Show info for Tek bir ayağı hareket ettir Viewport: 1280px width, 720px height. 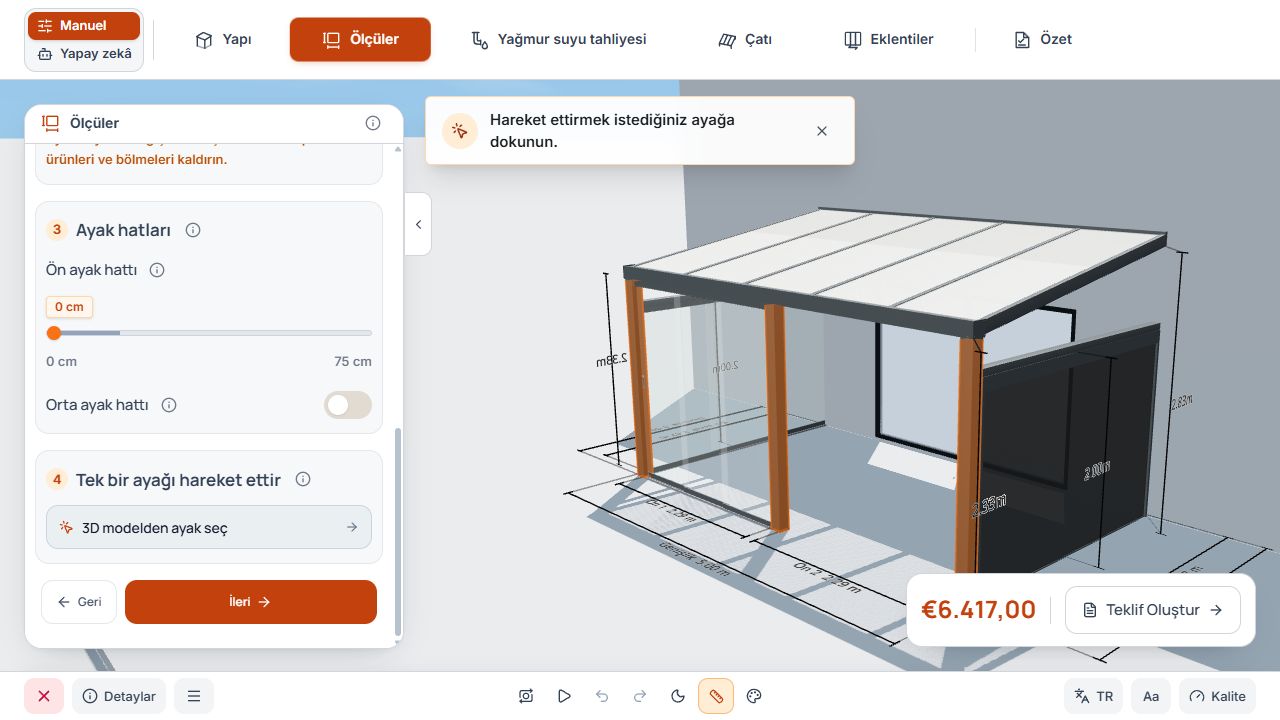tap(303, 479)
